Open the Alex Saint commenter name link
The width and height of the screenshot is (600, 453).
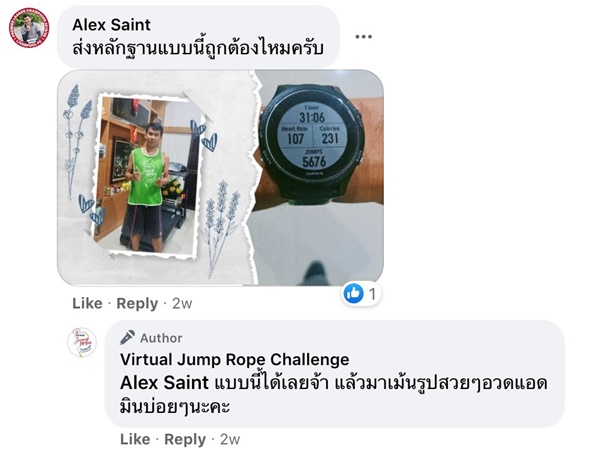point(111,25)
